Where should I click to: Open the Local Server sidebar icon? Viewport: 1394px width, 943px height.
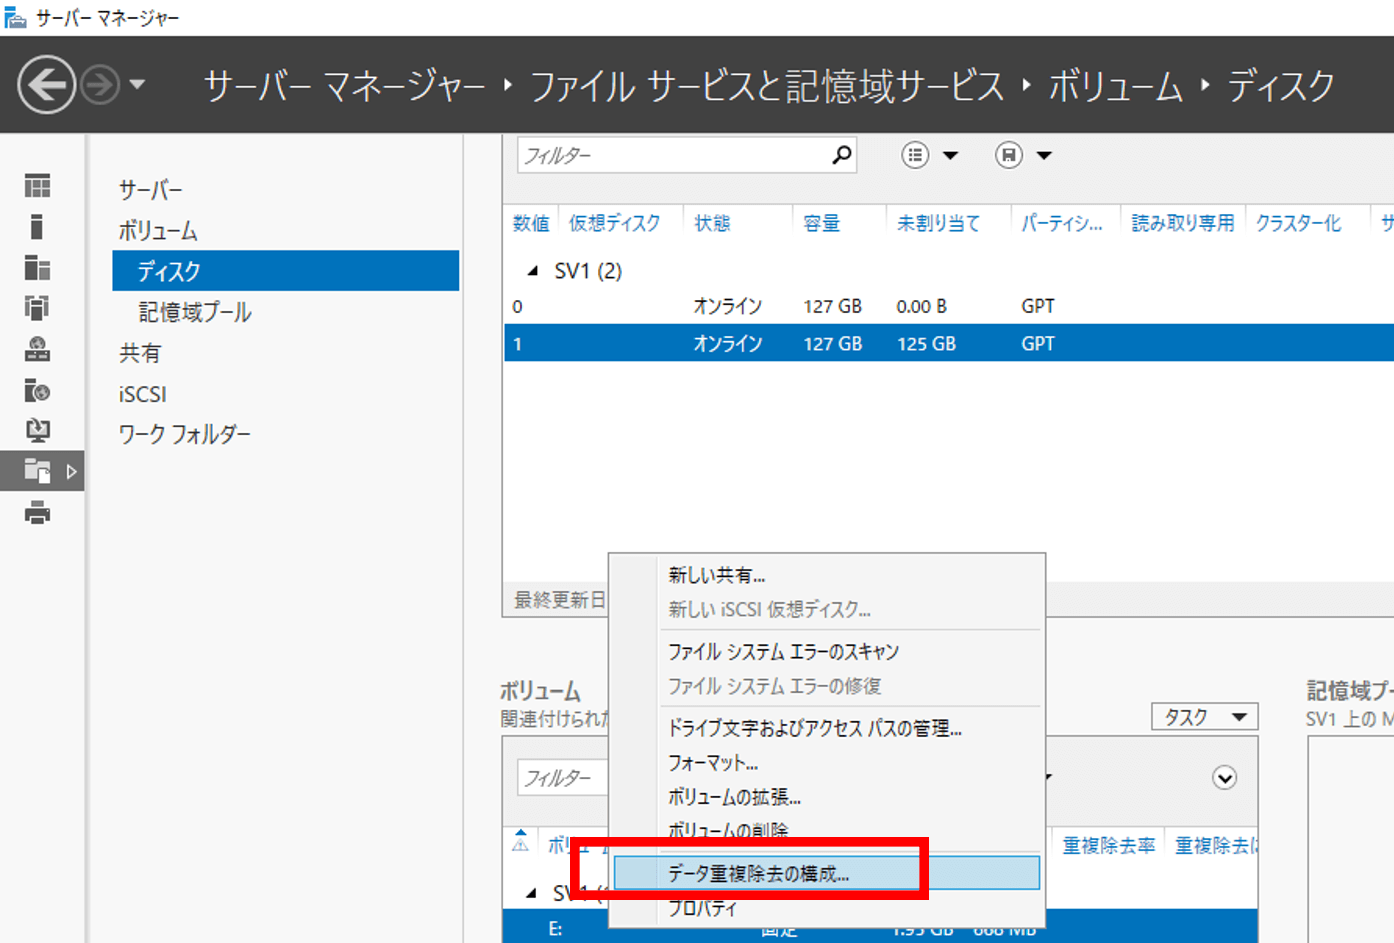pyautogui.click(x=37, y=227)
